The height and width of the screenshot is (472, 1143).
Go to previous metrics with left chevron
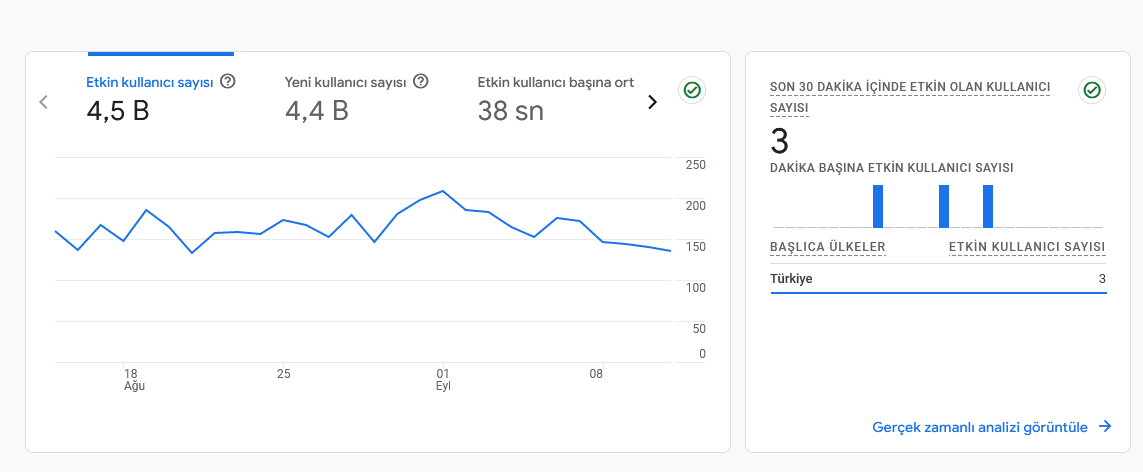click(43, 102)
